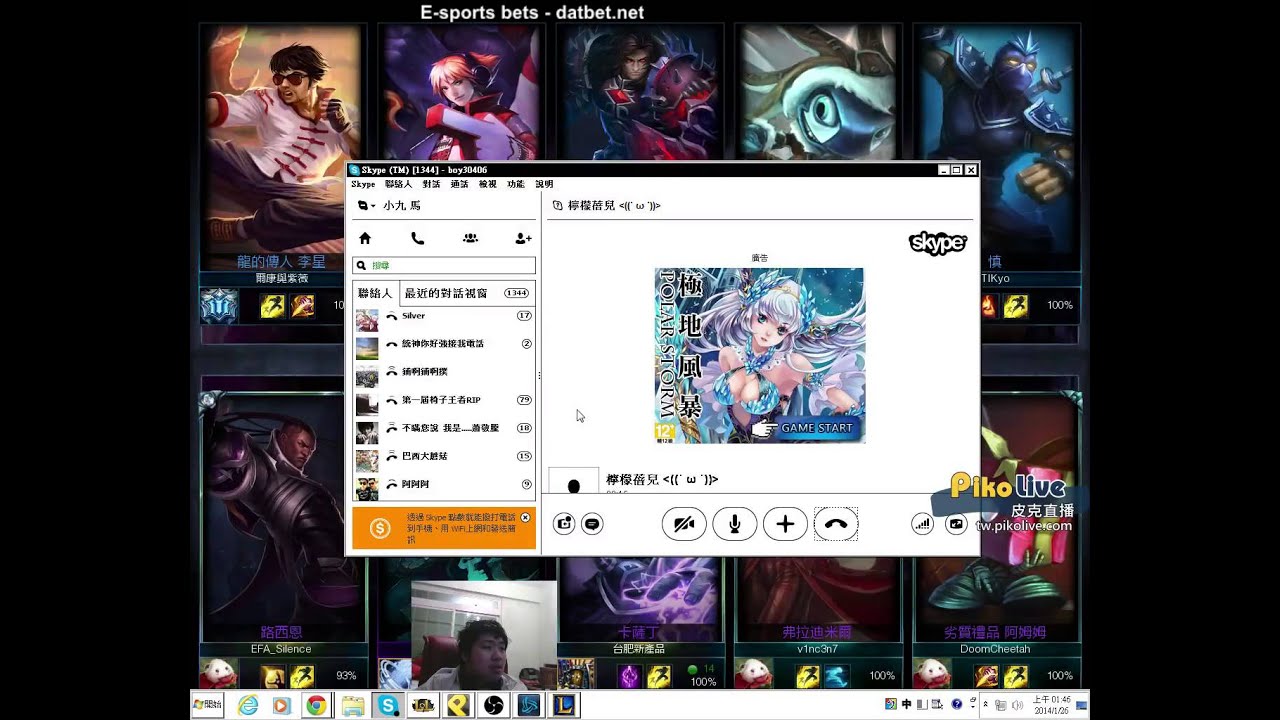The image size is (1280, 720).
Task: Open File Explorer folder from taskbar
Action: 353,705
